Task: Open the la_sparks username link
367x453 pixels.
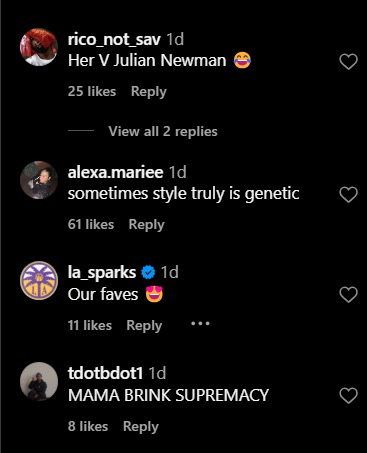Action: [x=102, y=273]
